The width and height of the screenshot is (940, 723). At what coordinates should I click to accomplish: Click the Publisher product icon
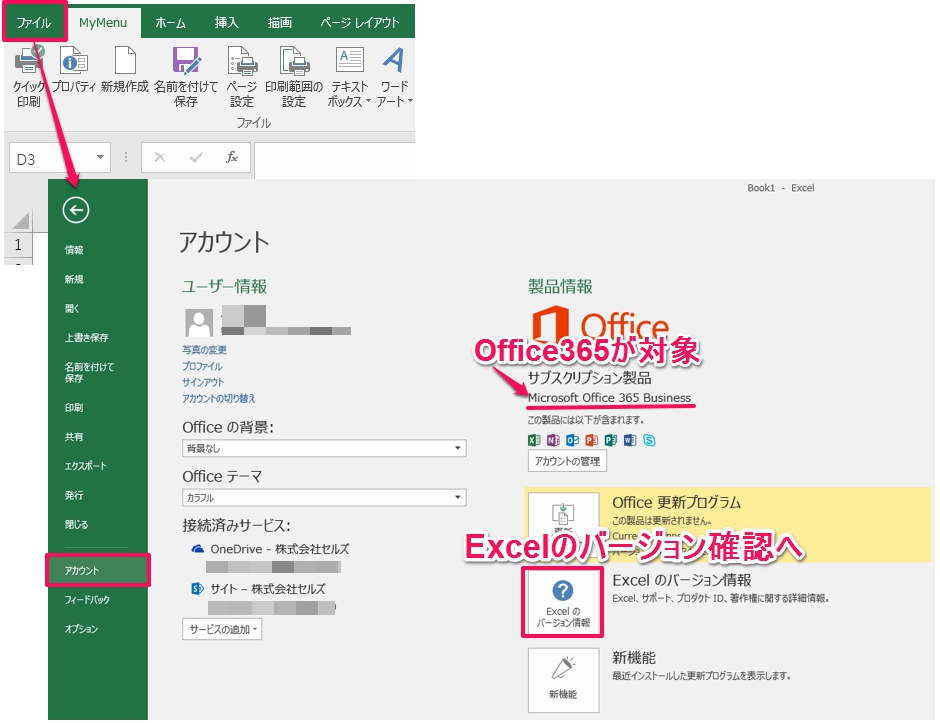[x=611, y=441]
